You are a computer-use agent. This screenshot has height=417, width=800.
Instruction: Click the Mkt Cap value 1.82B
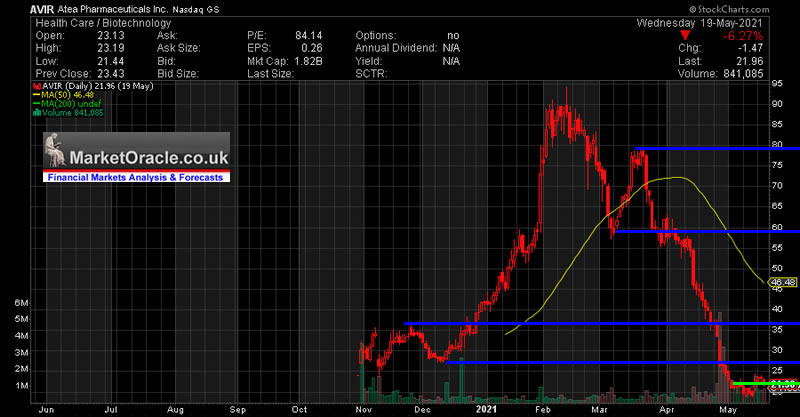308,61
